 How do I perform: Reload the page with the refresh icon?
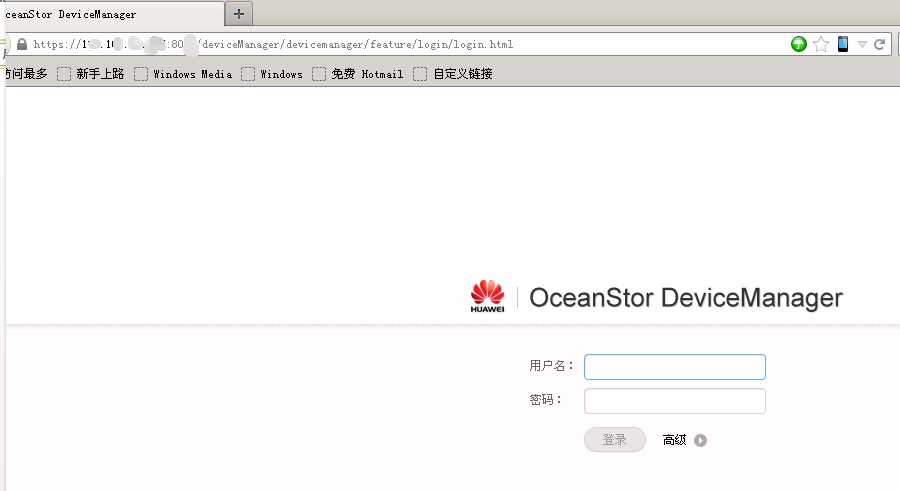(x=879, y=44)
